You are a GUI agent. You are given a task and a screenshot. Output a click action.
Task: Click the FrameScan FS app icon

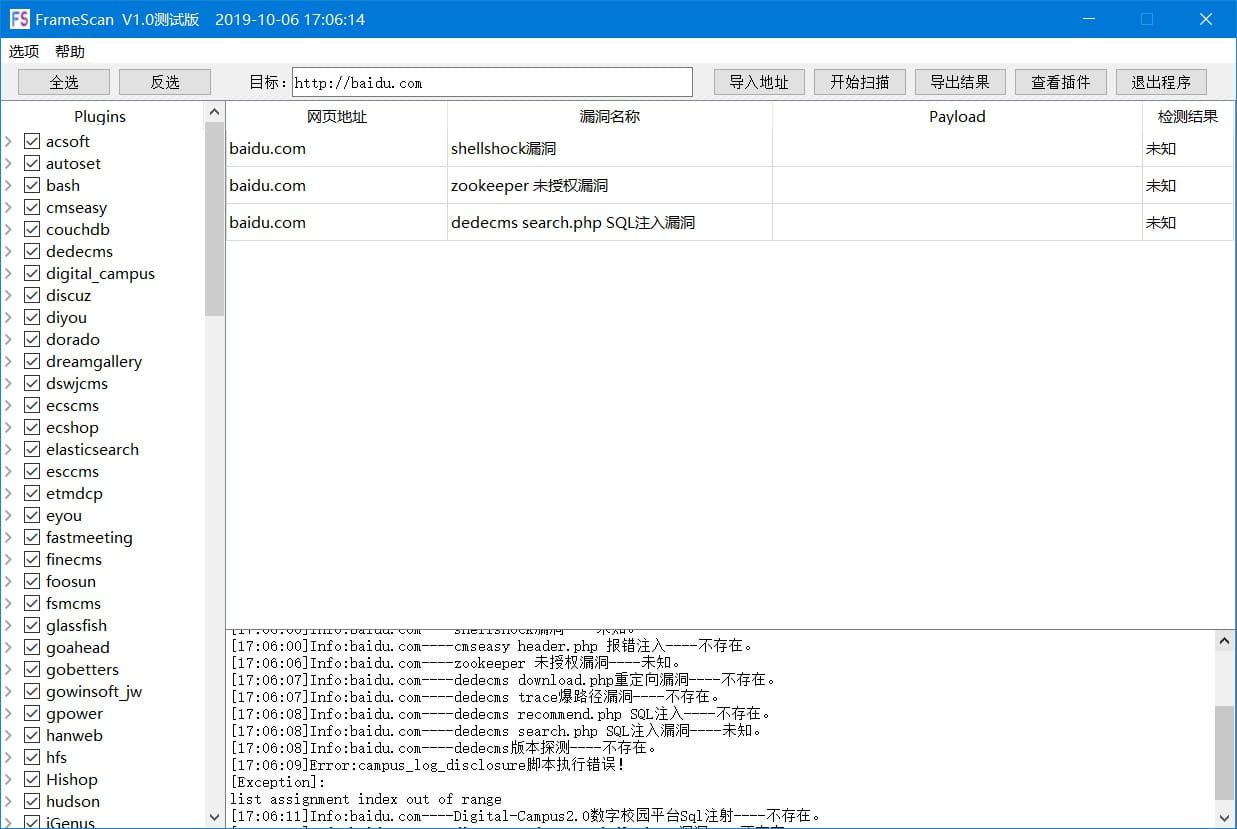pos(19,19)
